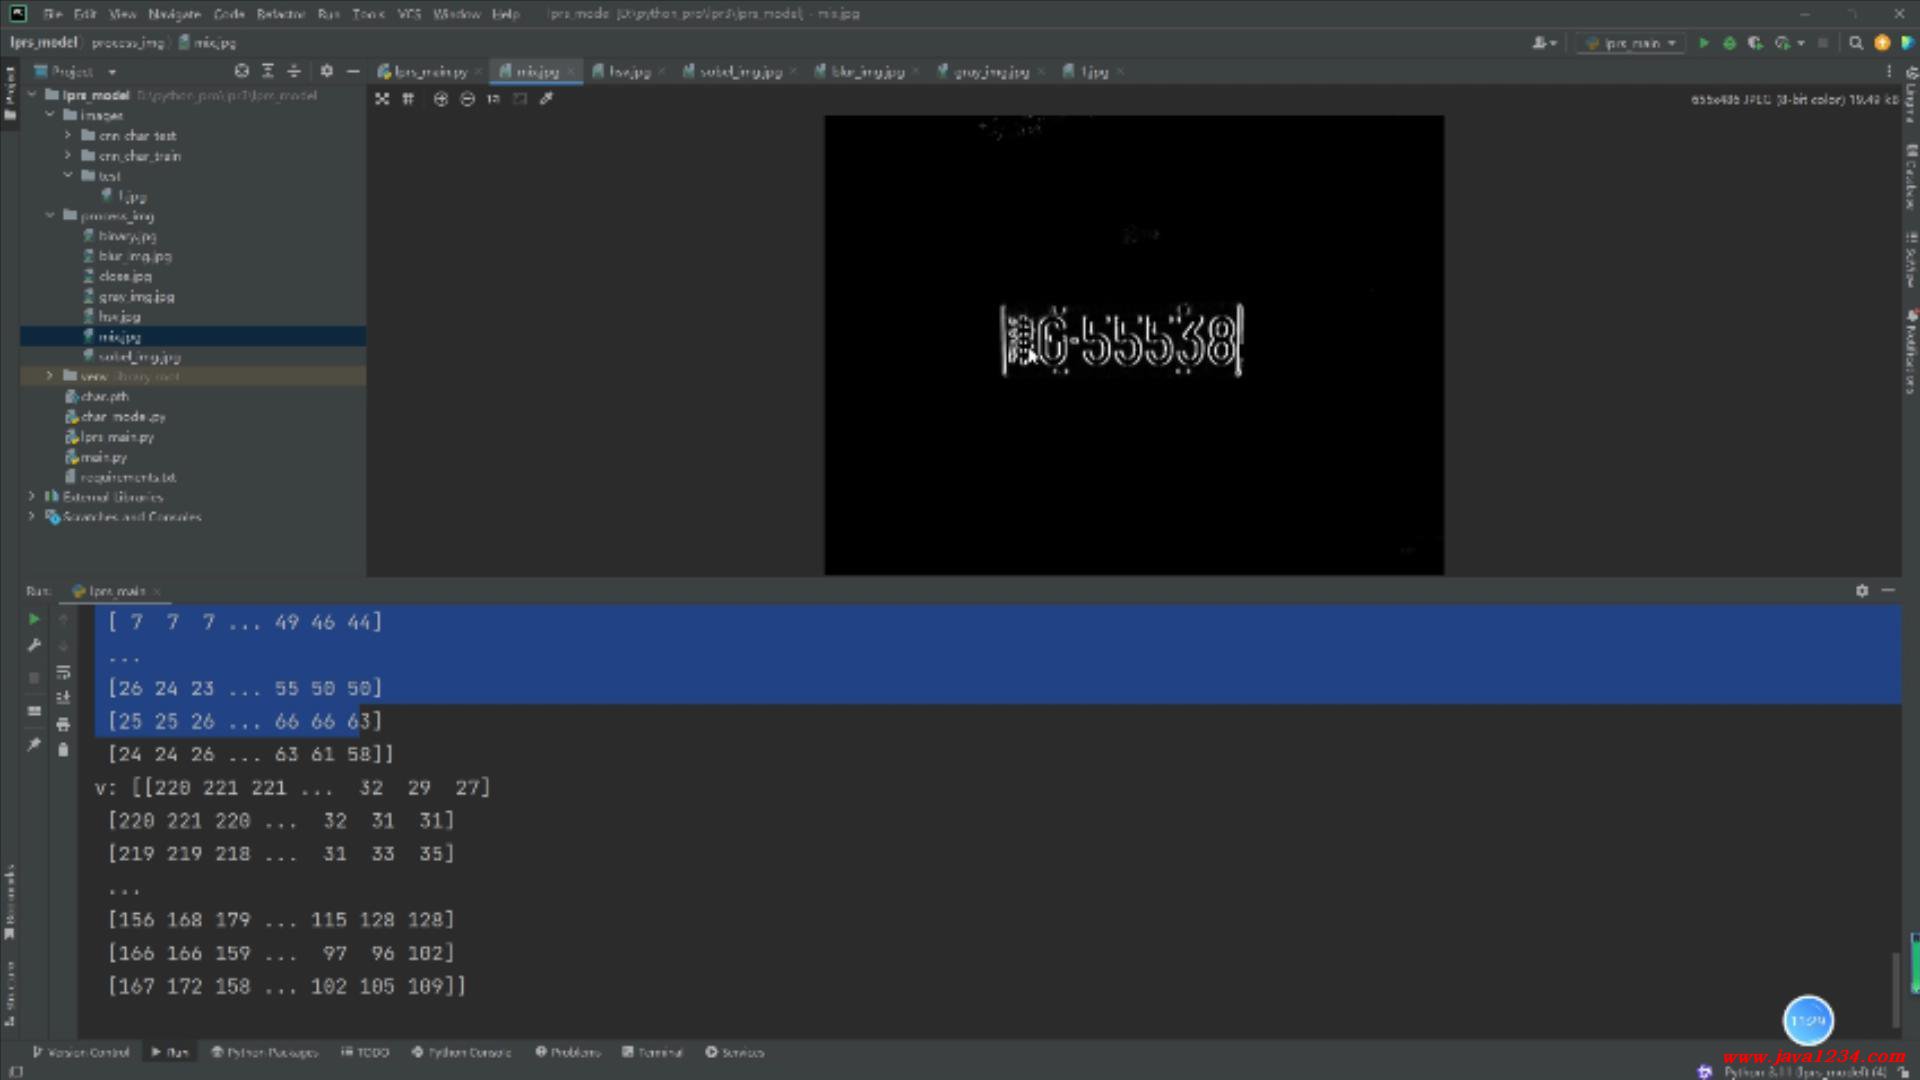Toggle image grid display
The image size is (1920, 1080).
408,99
